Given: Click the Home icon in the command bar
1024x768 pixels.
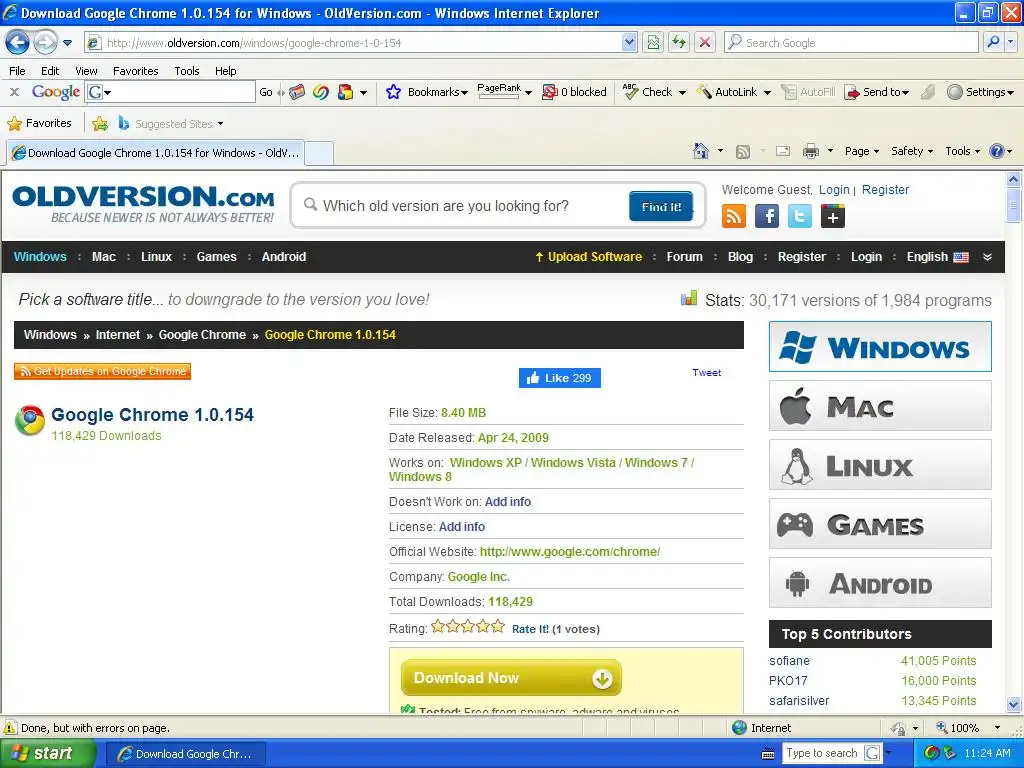Looking at the screenshot, I should click(x=701, y=151).
